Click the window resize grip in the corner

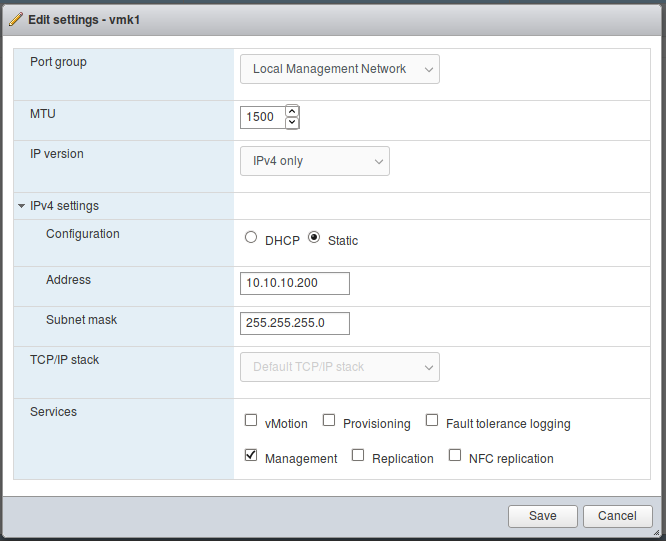(656, 532)
